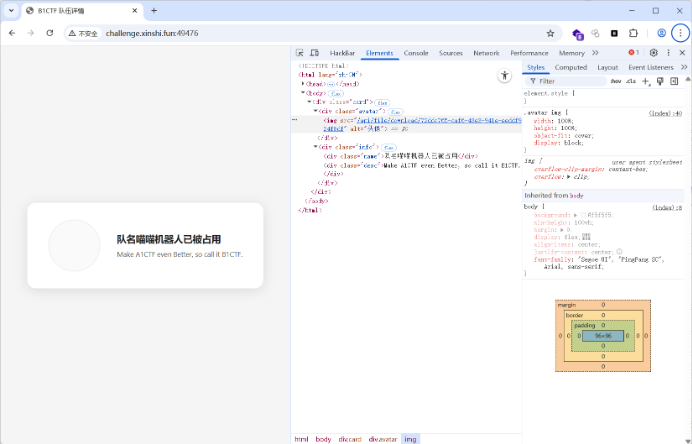Toggle the :hov element state panel

(615, 81)
